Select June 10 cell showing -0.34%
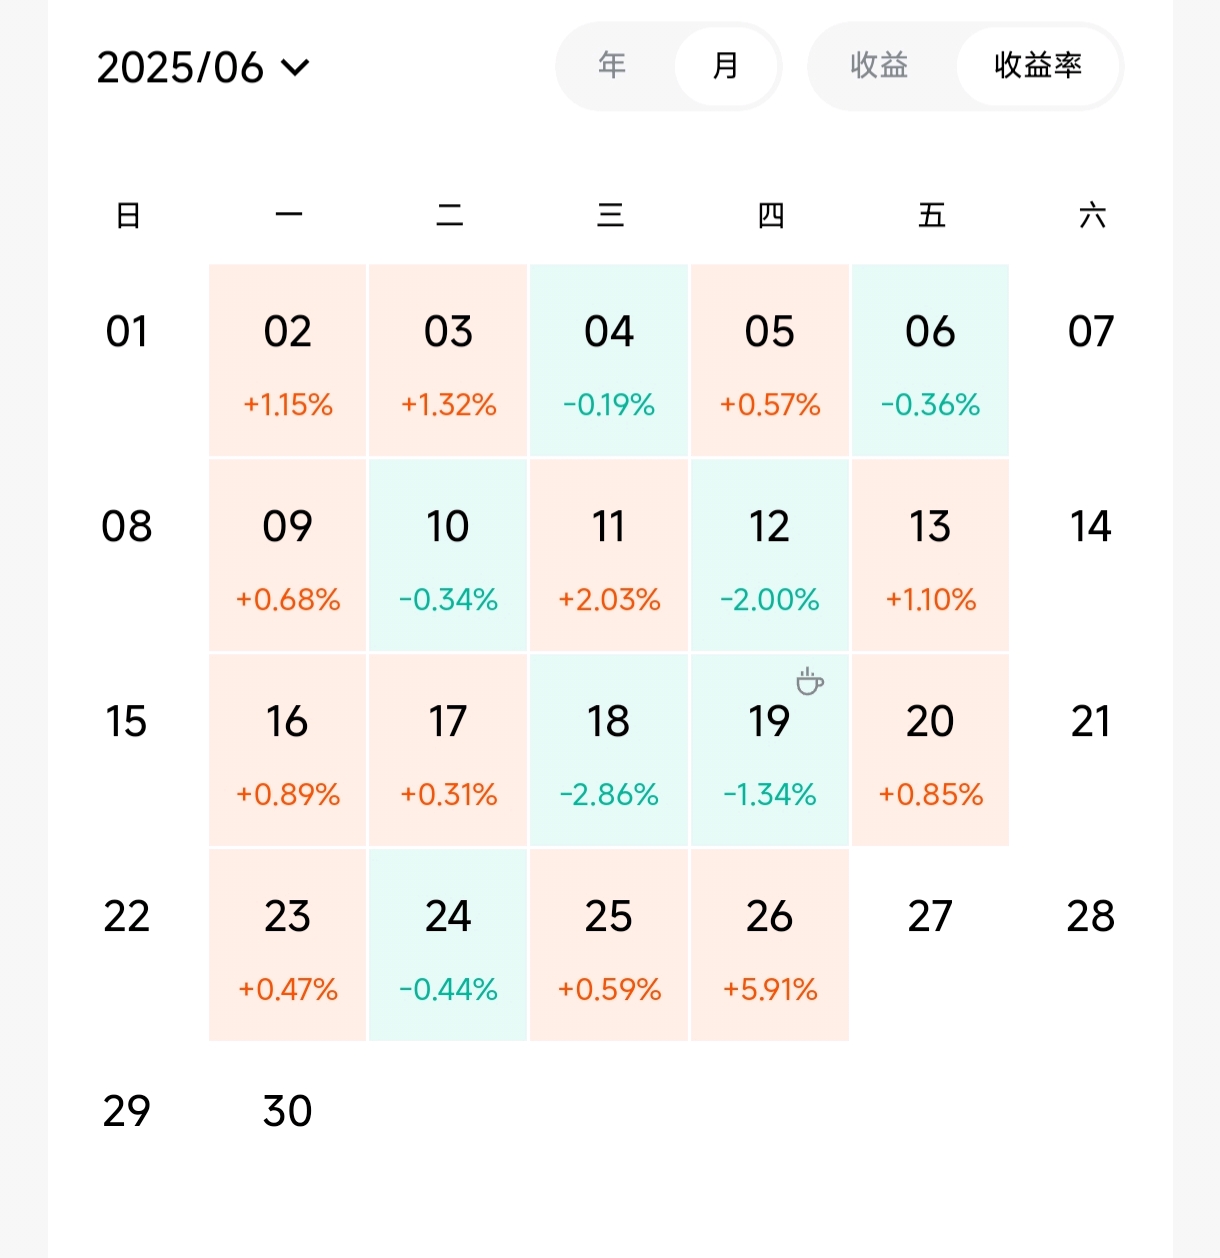The image size is (1220, 1258). click(x=448, y=555)
